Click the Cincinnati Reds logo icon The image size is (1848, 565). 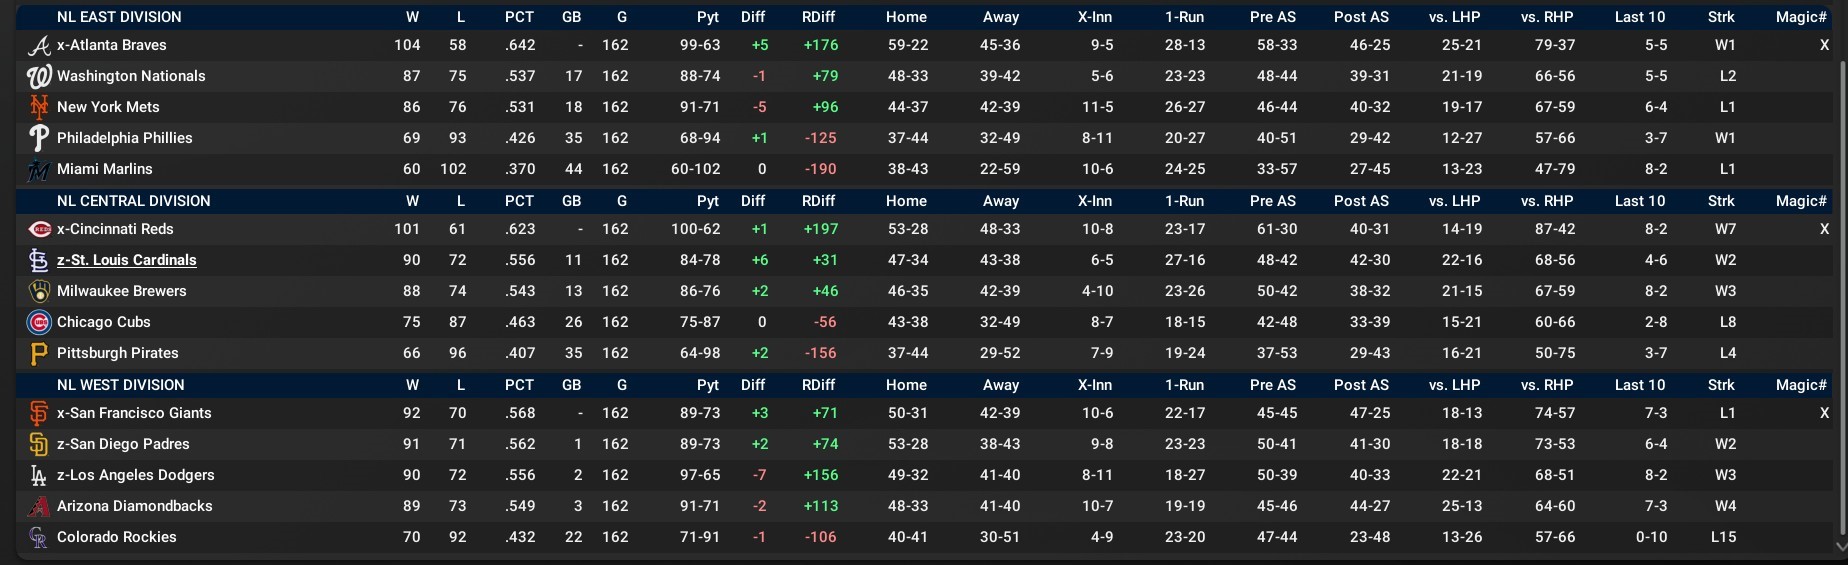pos(39,230)
